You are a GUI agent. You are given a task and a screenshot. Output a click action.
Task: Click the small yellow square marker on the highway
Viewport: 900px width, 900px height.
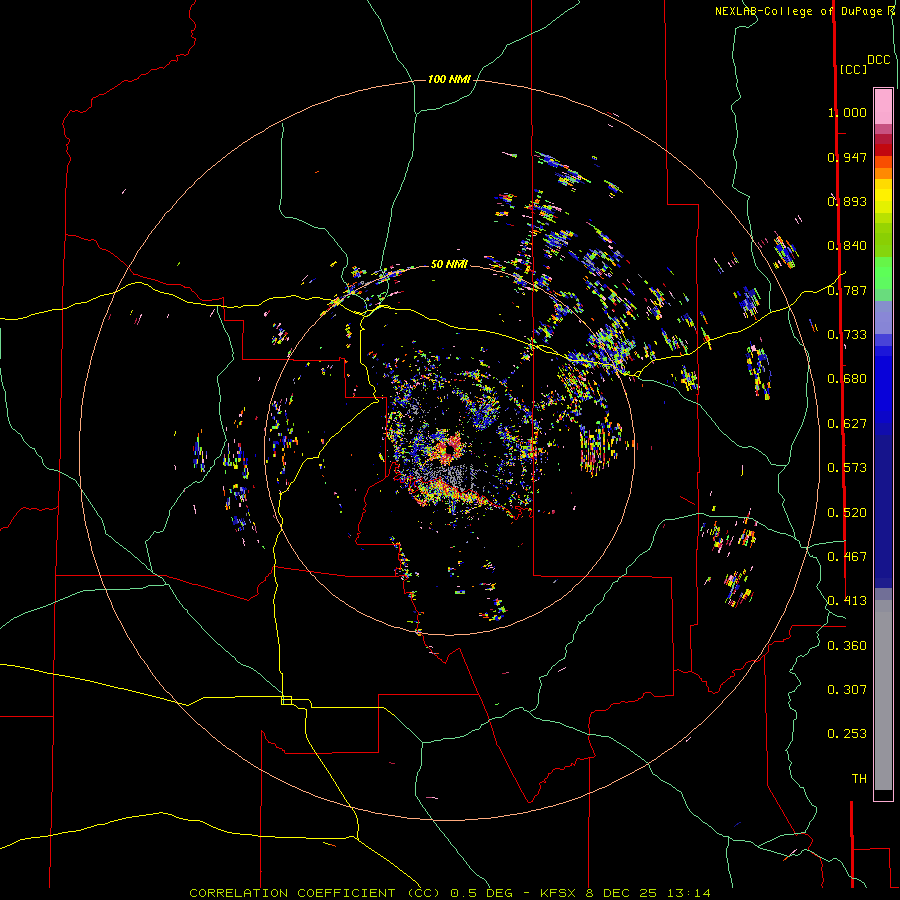(x=286, y=700)
